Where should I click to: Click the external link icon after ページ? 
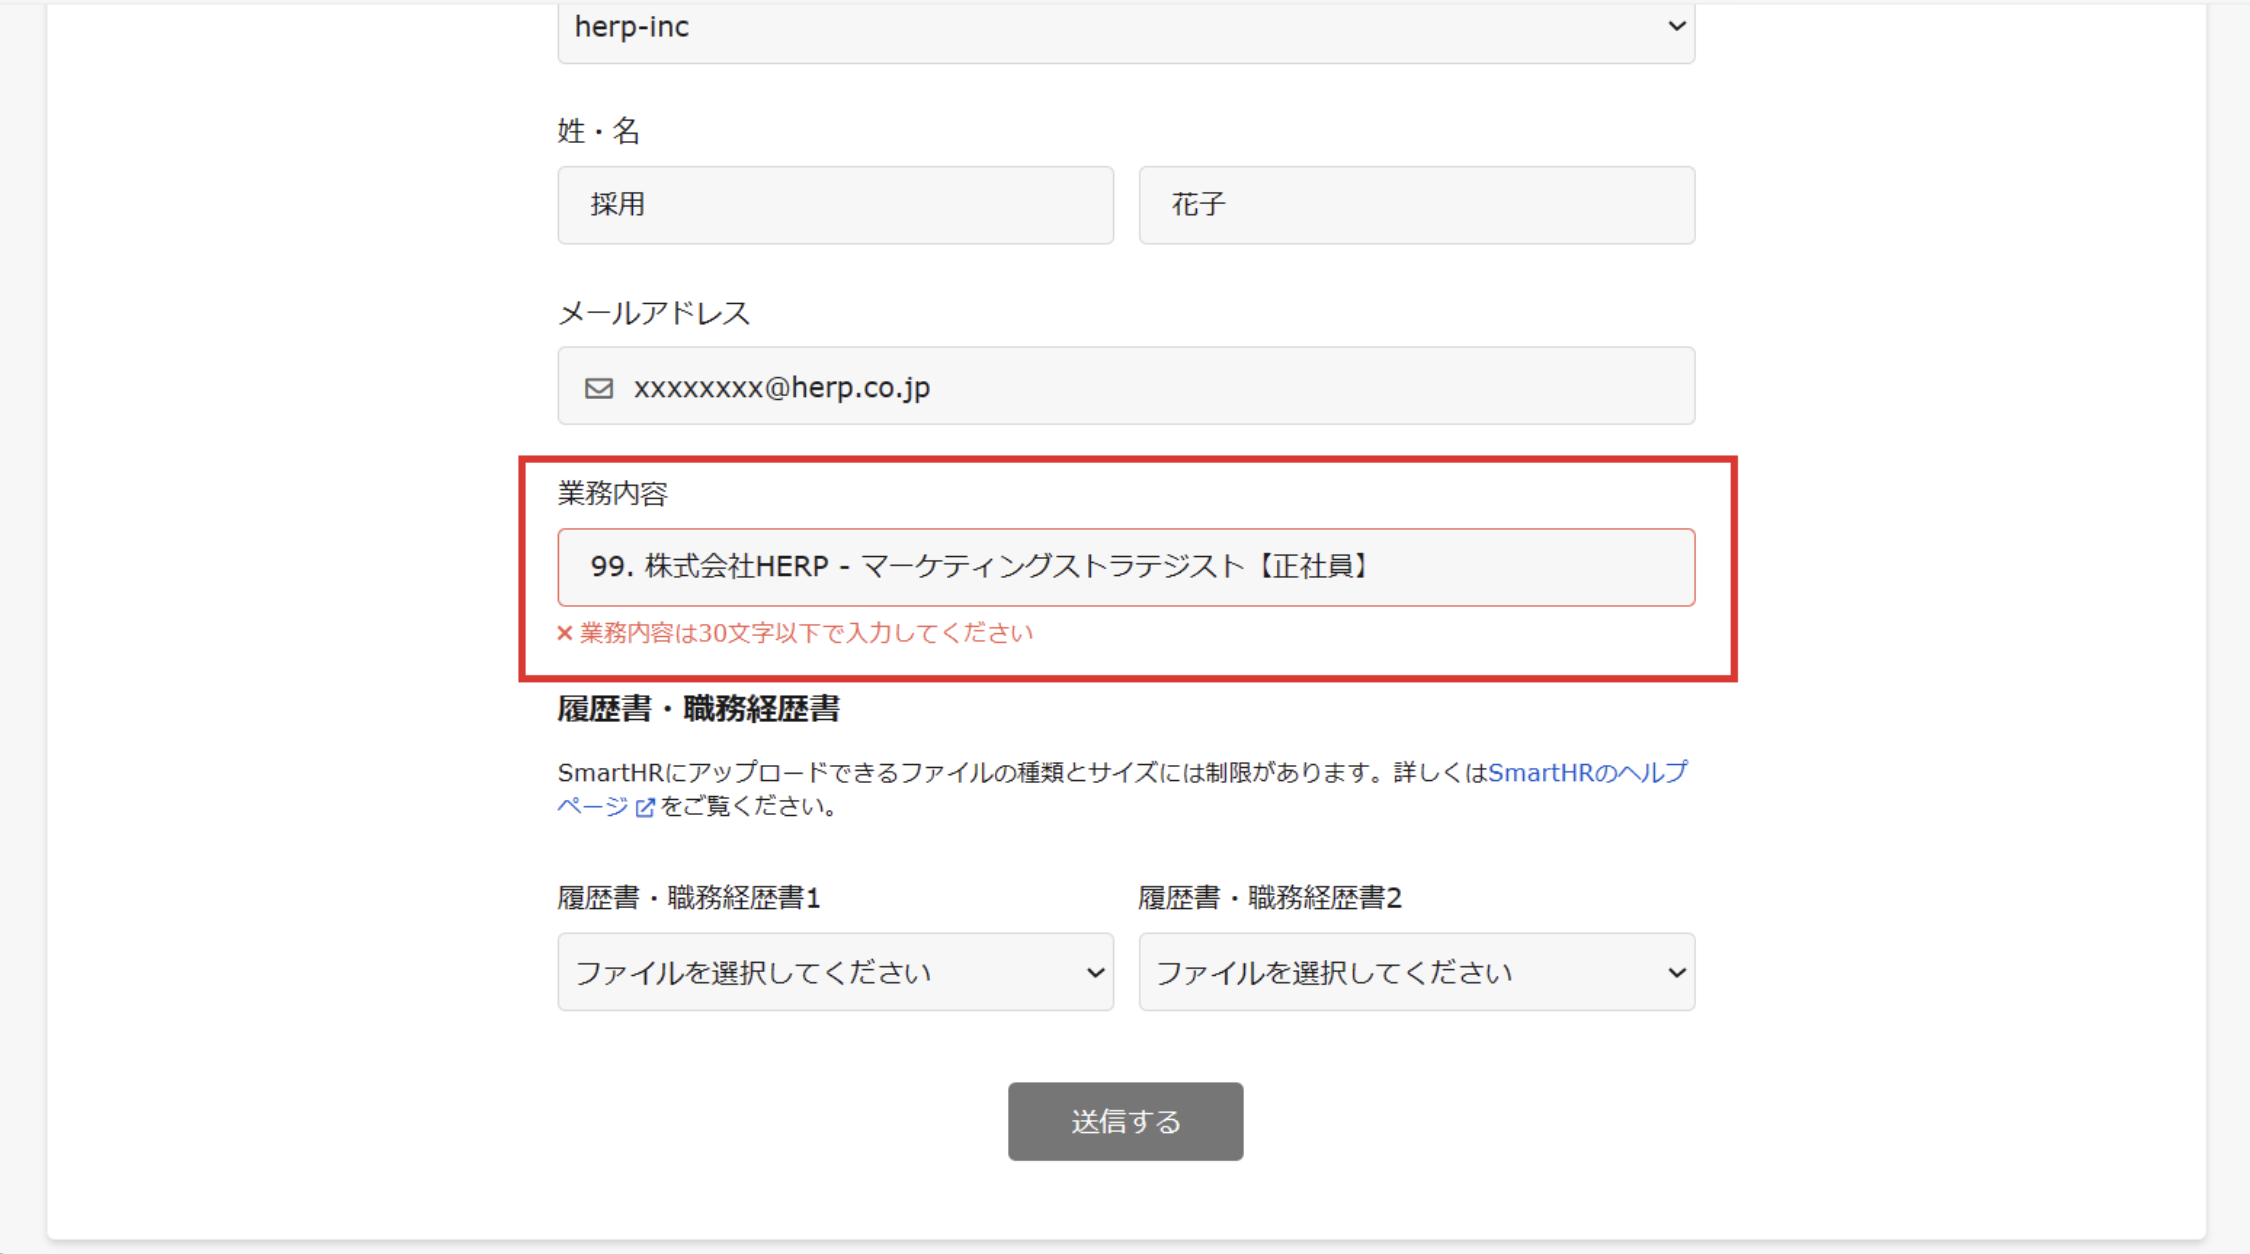645,807
